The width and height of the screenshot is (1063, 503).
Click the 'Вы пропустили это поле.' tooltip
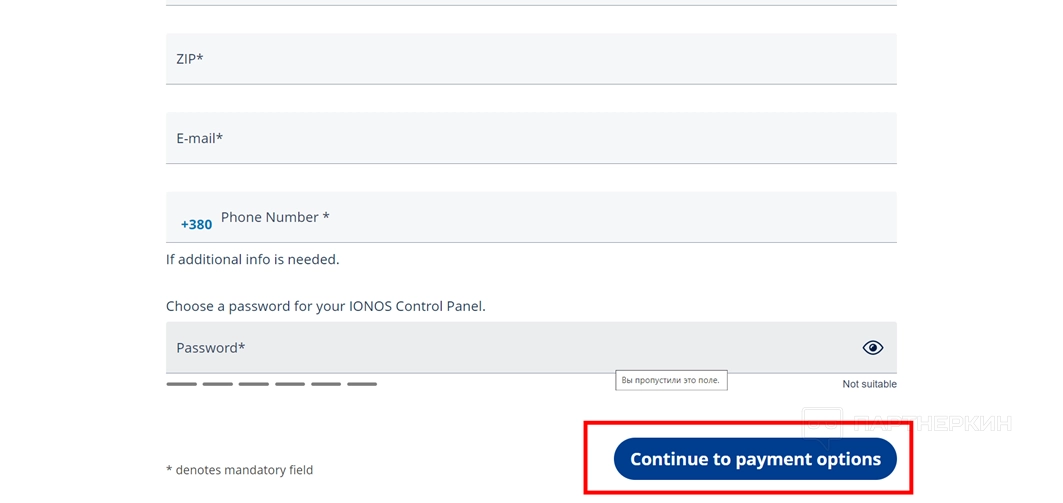pos(670,380)
